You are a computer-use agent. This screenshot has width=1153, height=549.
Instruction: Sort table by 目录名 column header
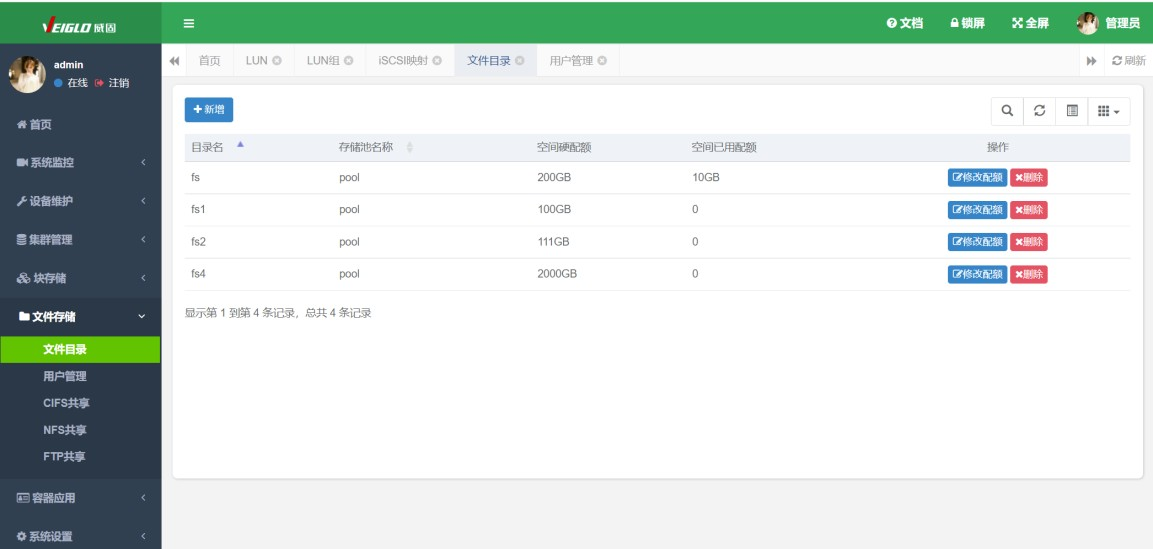(x=207, y=148)
